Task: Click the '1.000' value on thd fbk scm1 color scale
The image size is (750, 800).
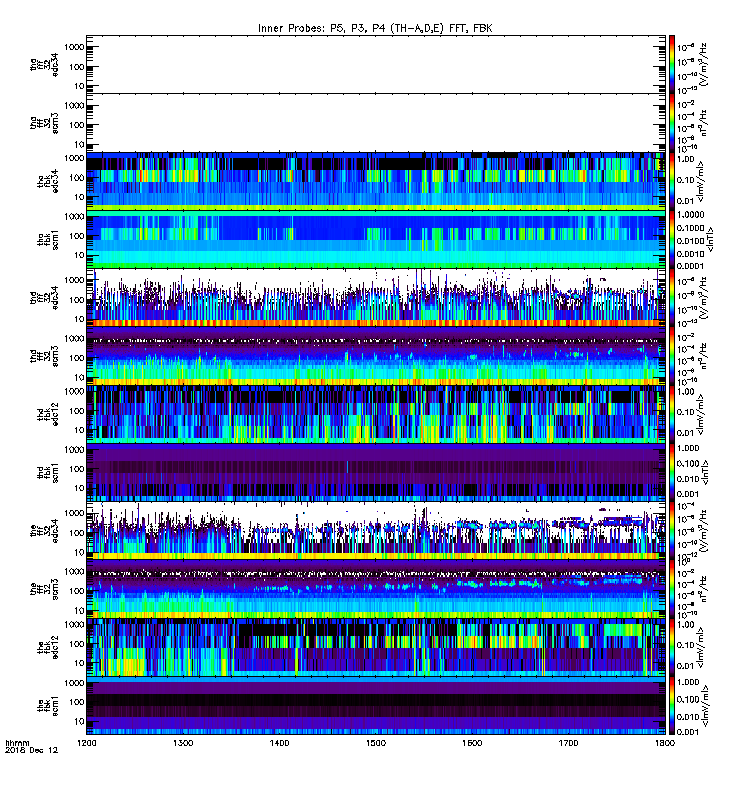Action: click(x=688, y=448)
